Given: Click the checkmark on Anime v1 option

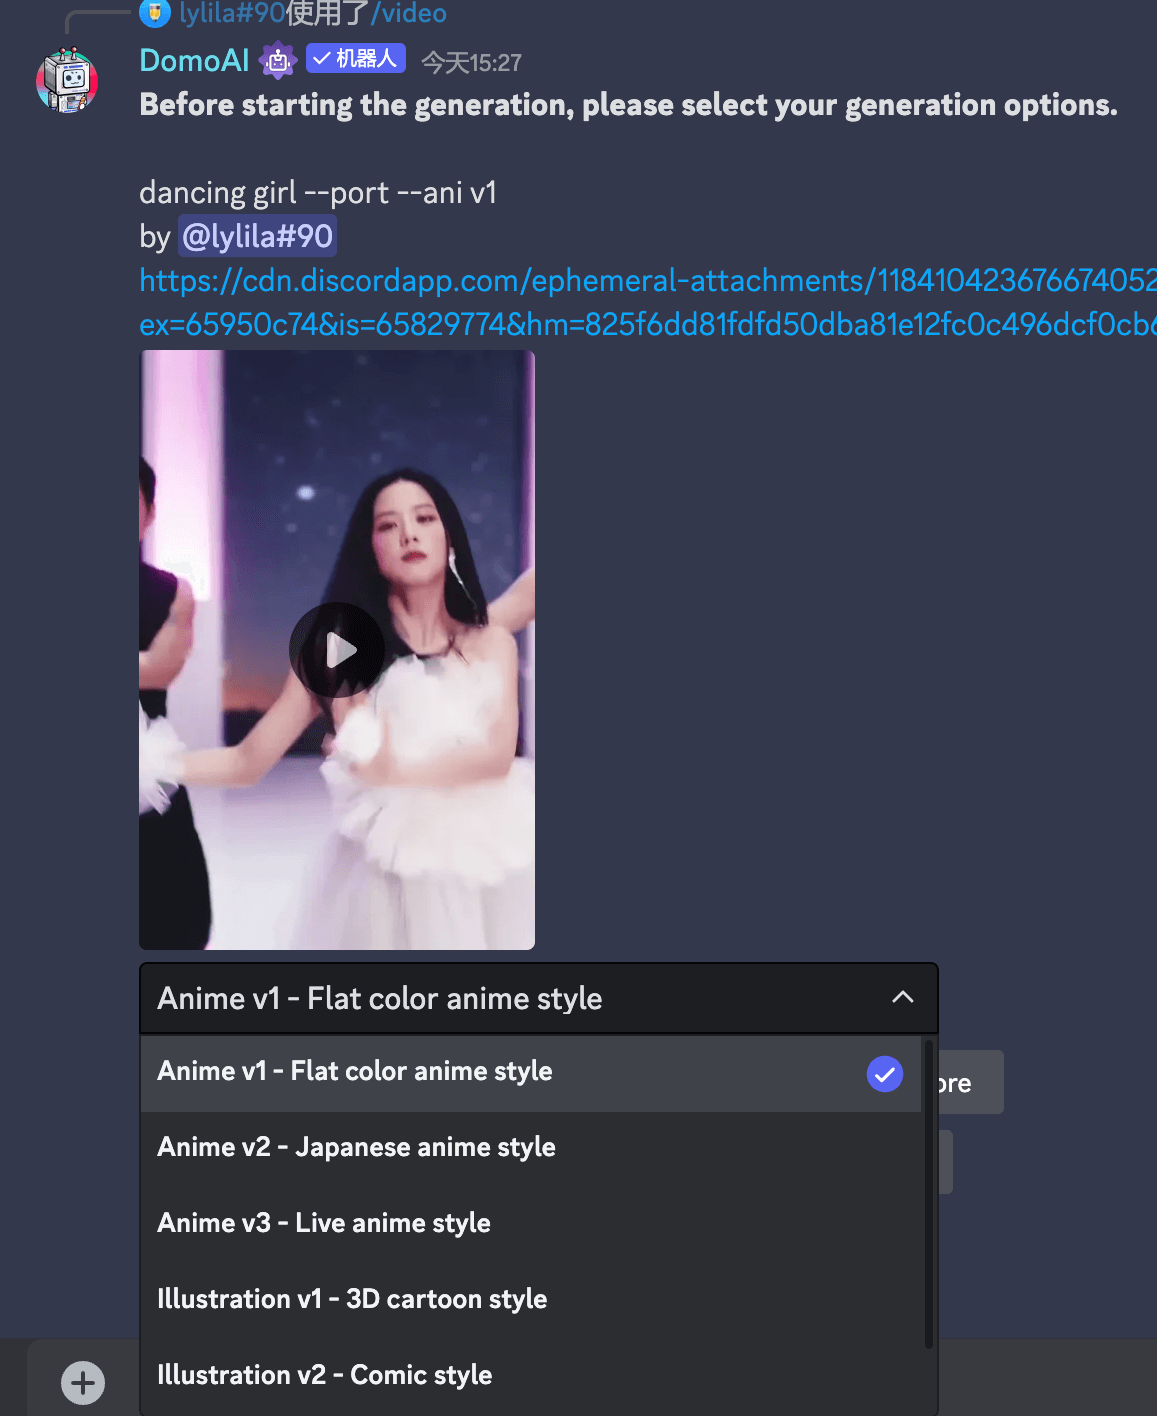Looking at the screenshot, I should (884, 1074).
